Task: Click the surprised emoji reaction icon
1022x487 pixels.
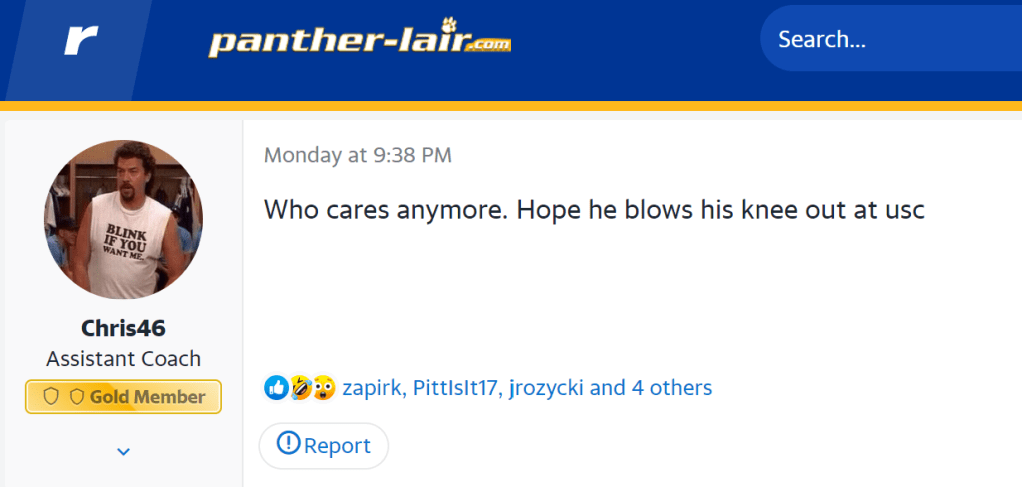Action: coord(322,387)
